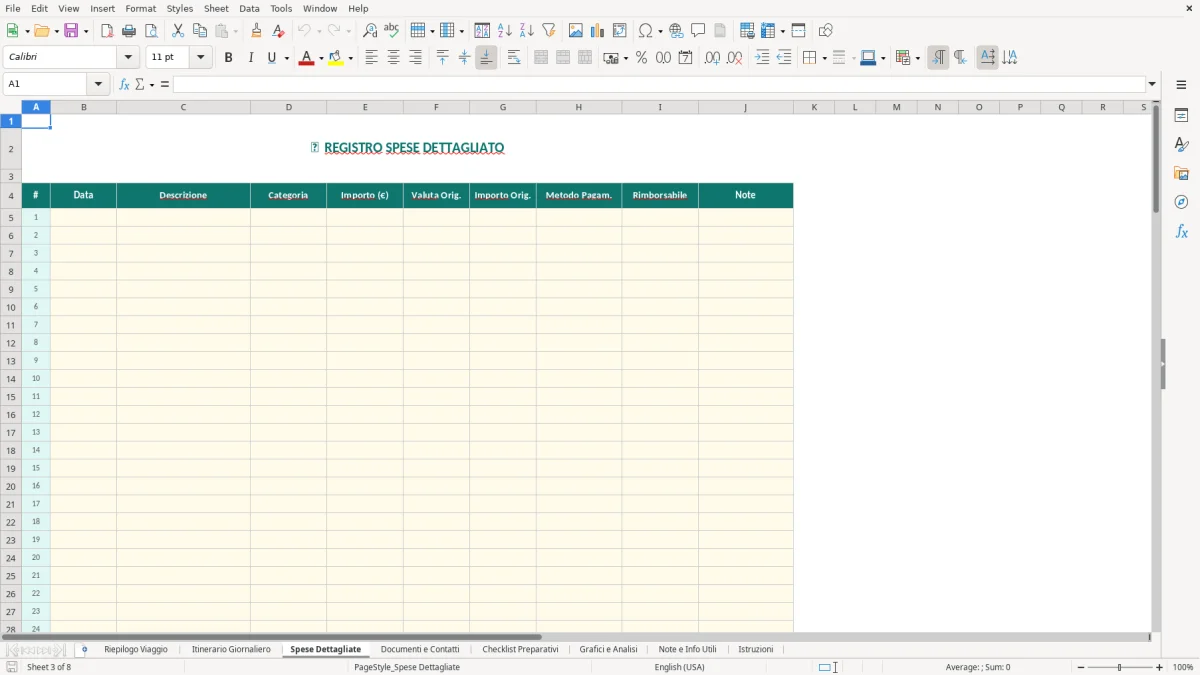1200x675 pixels.
Task: Click the Save document icon
Action: 71,31
